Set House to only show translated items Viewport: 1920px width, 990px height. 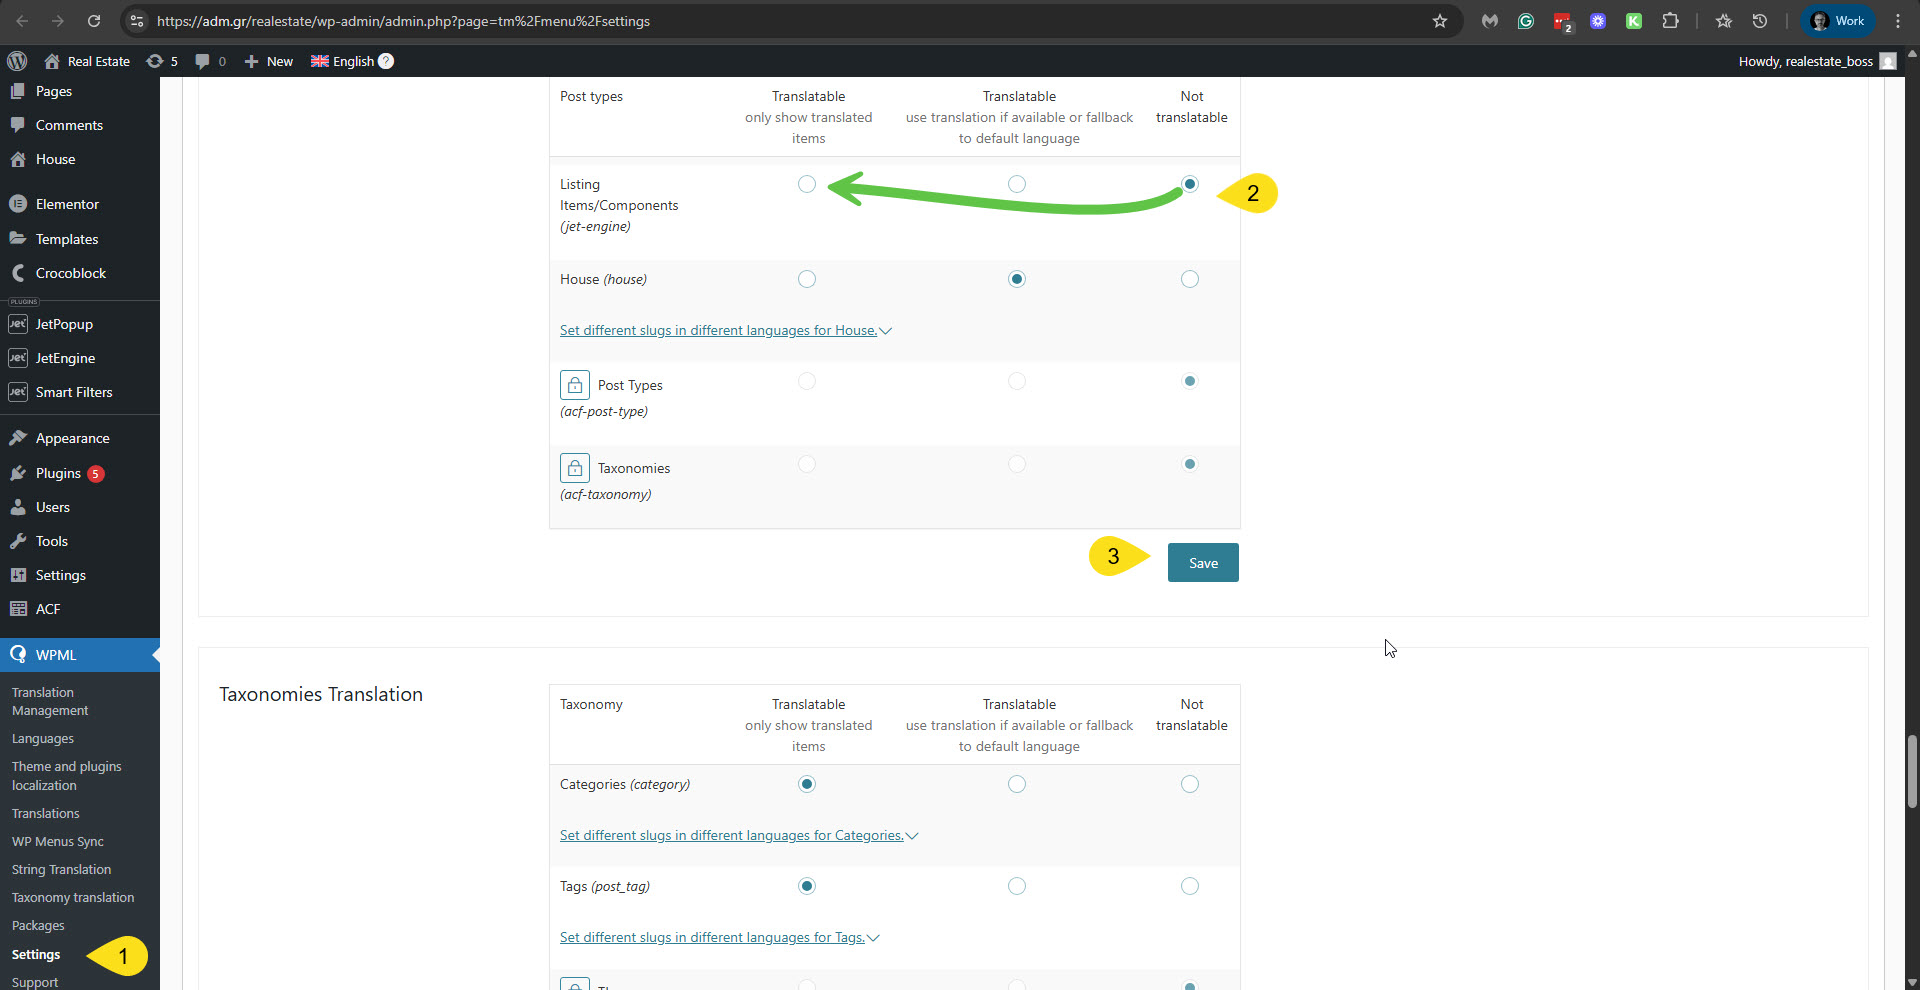pyautogui.click(x=807, y=279)
